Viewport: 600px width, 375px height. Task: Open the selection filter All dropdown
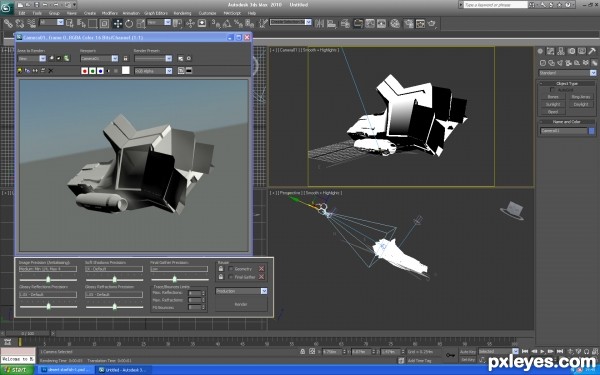[x=52, y=23]
